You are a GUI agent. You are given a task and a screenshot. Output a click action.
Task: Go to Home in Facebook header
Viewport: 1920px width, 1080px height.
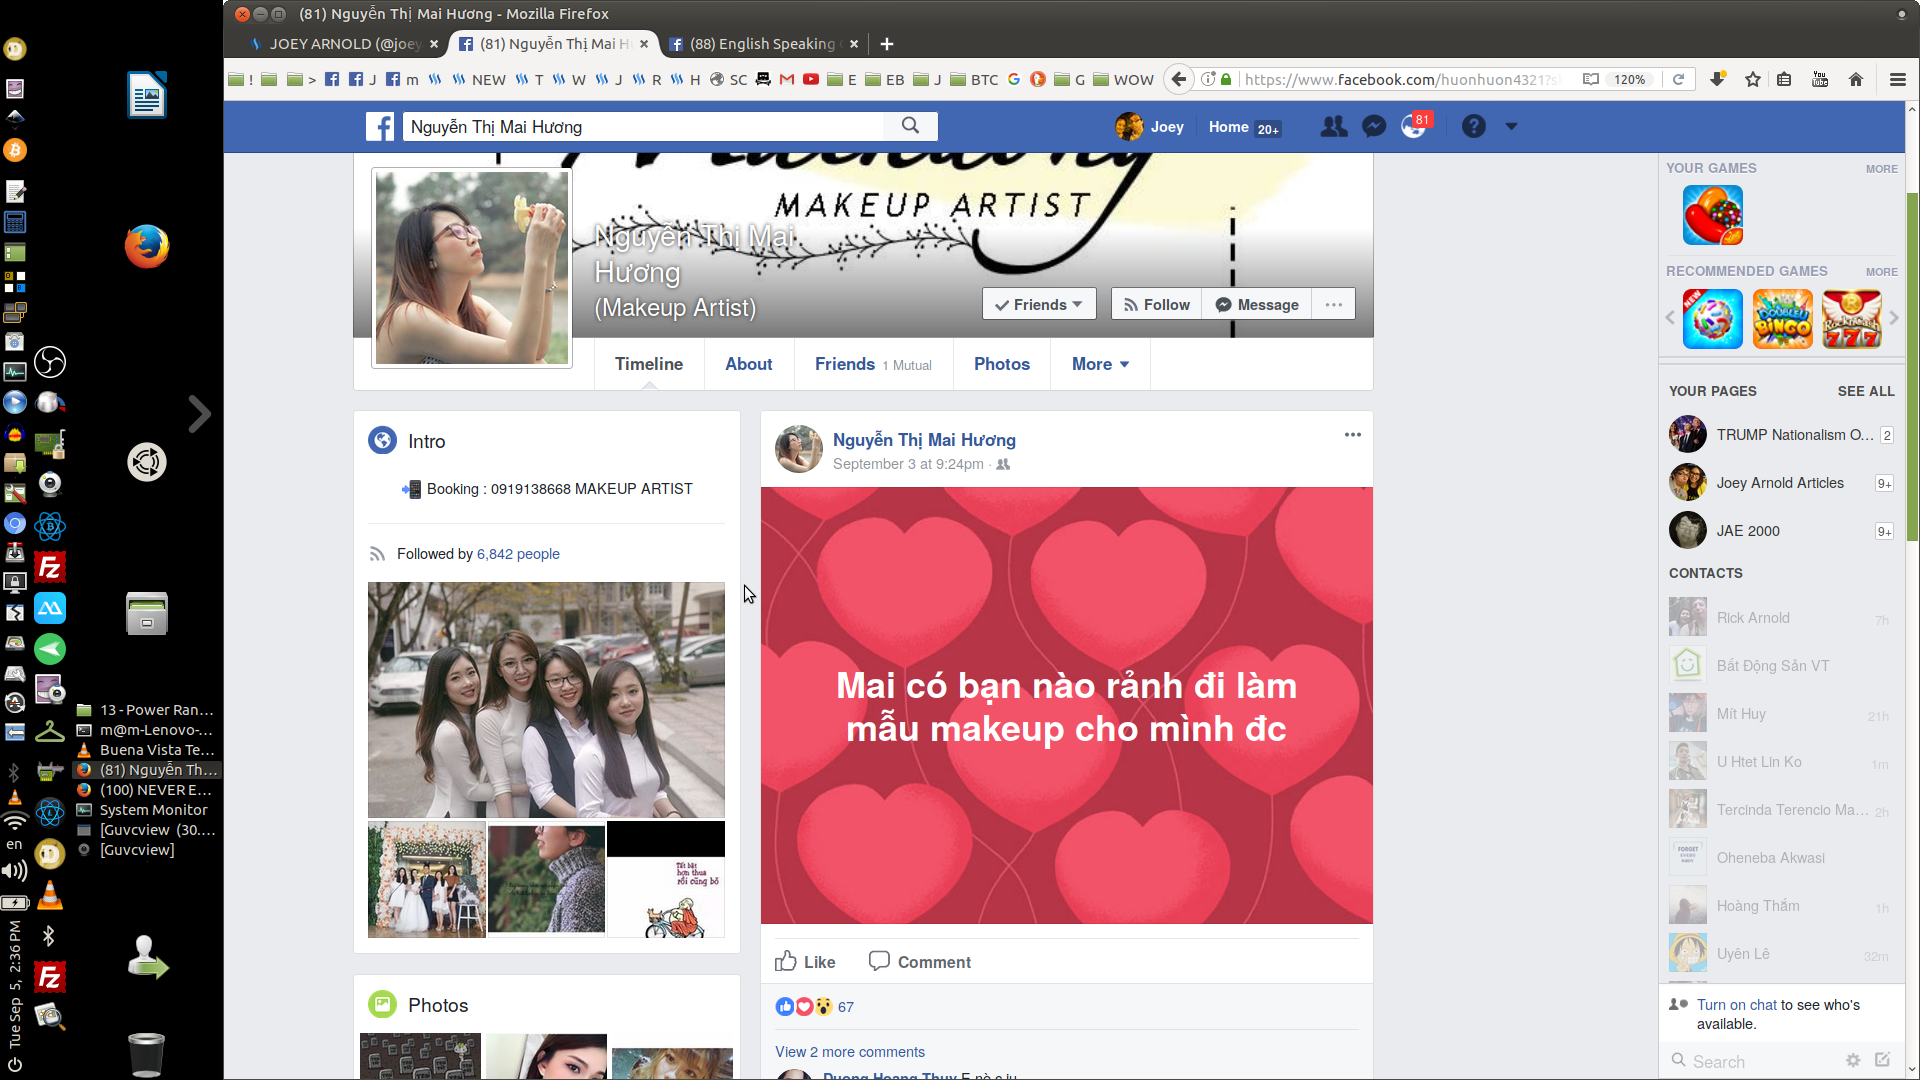[1228, 127]
